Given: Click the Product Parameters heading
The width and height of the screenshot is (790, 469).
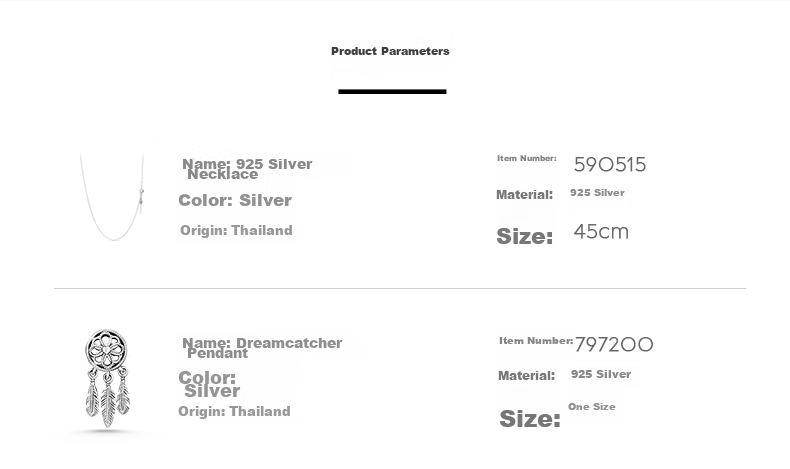Looking at the screenshot, I should [x=390, y=51].
